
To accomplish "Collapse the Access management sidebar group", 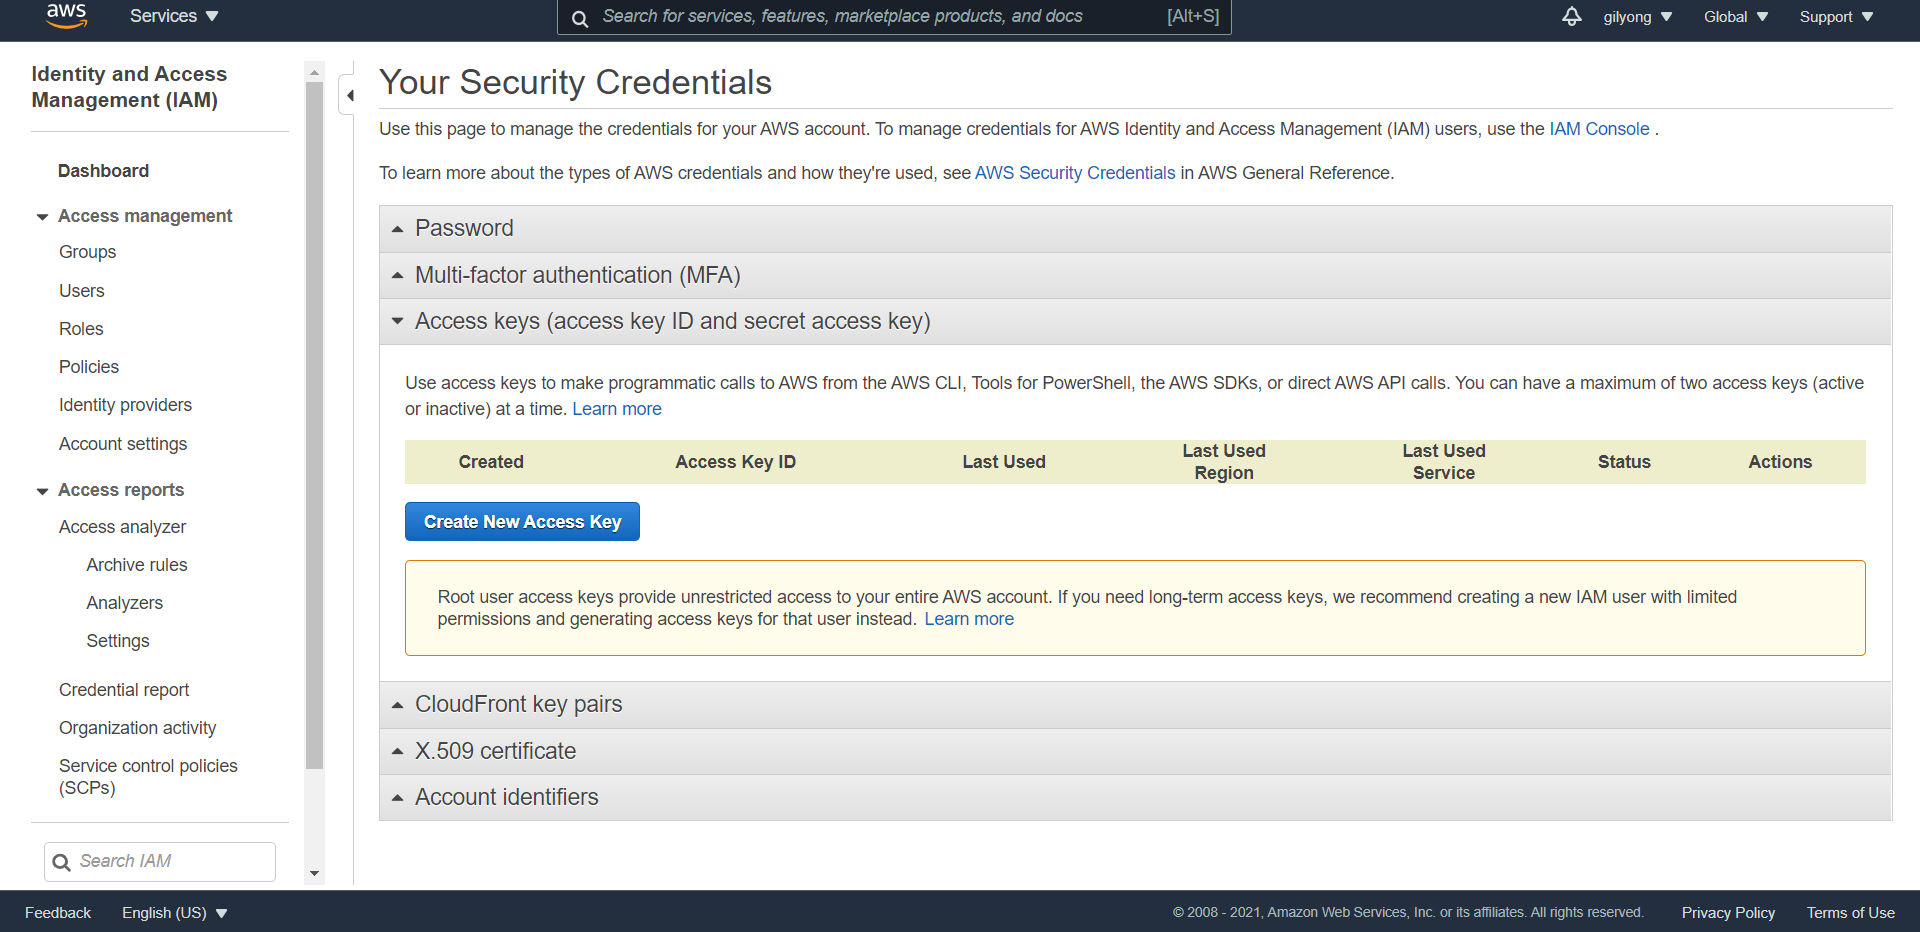I will (43, 217).
